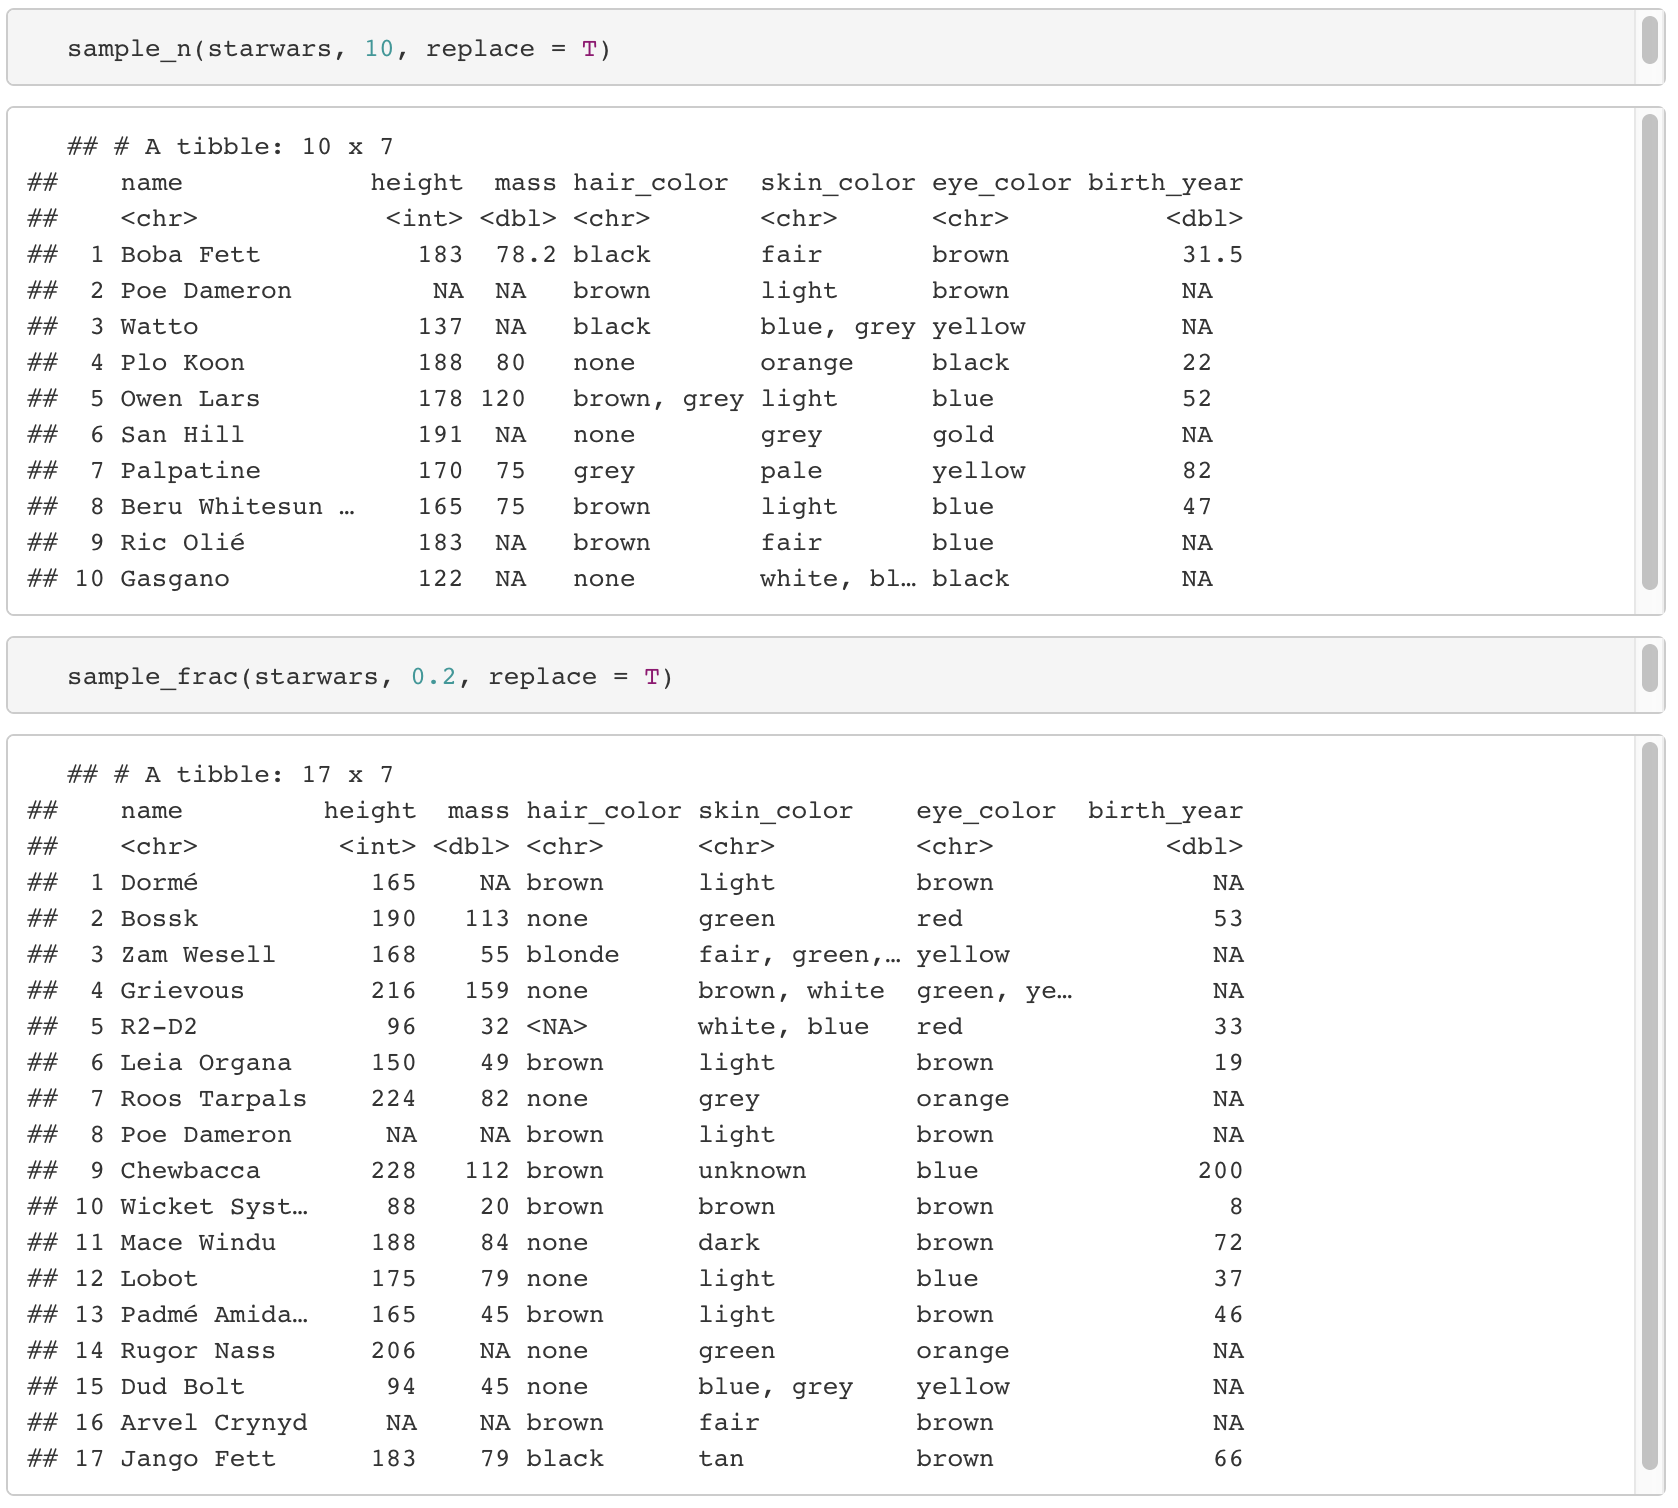The height and width of the screenshot is (1508, 1678).
Task: Click 'Dormé' name cell
Action: tap(159, 883)
